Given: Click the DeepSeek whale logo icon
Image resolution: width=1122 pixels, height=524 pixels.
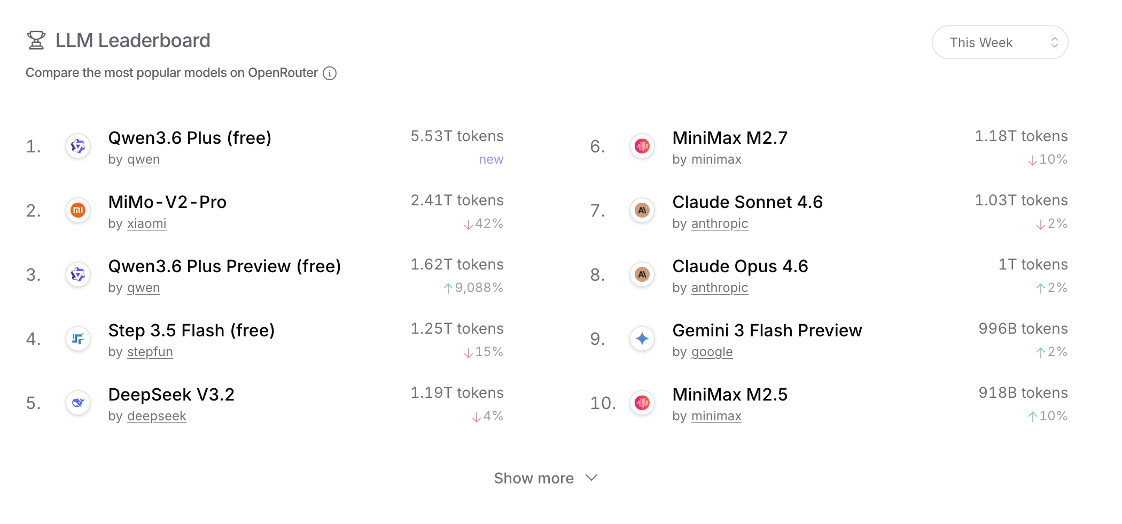Looking at the screenshot, I should [78, 403].
